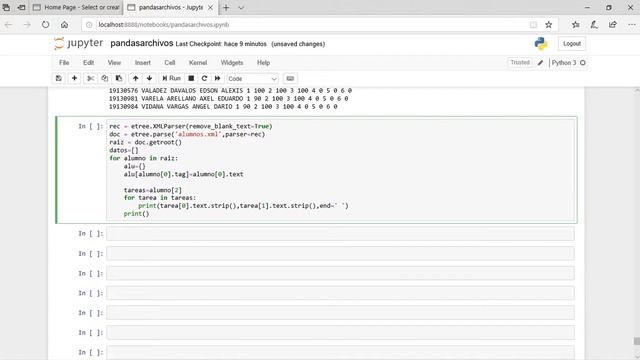The width and height of the screenshot is (640, 360).
Task: Open reading view icon in address bar
Action: point(533,25)
